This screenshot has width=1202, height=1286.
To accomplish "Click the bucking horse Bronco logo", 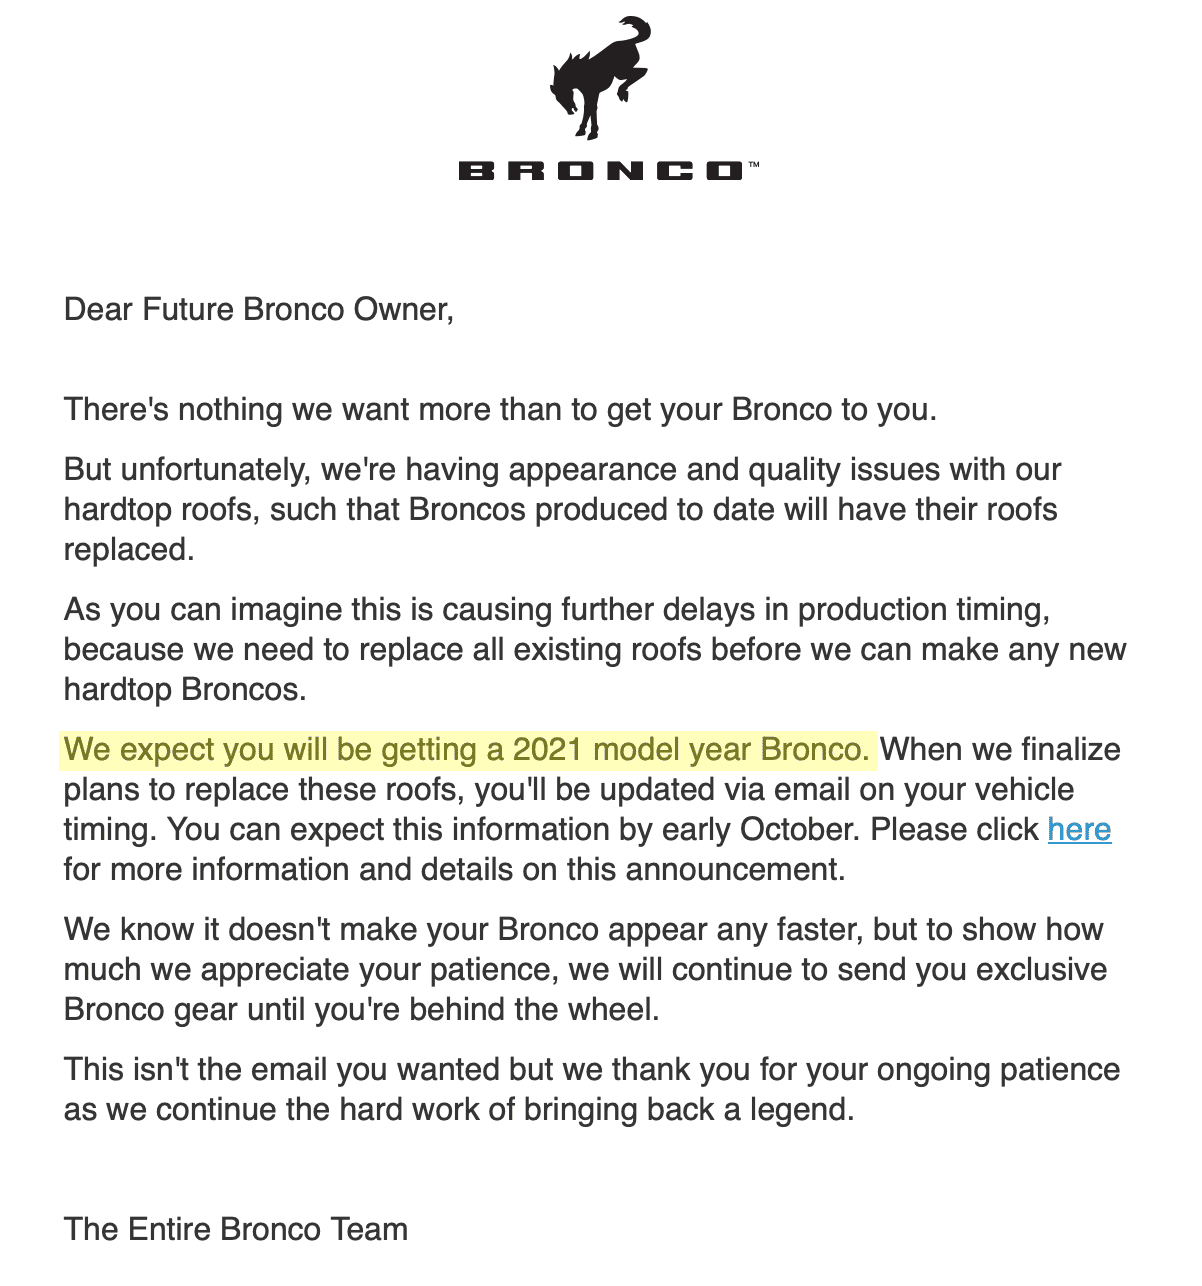I will (x=600, y=77).
